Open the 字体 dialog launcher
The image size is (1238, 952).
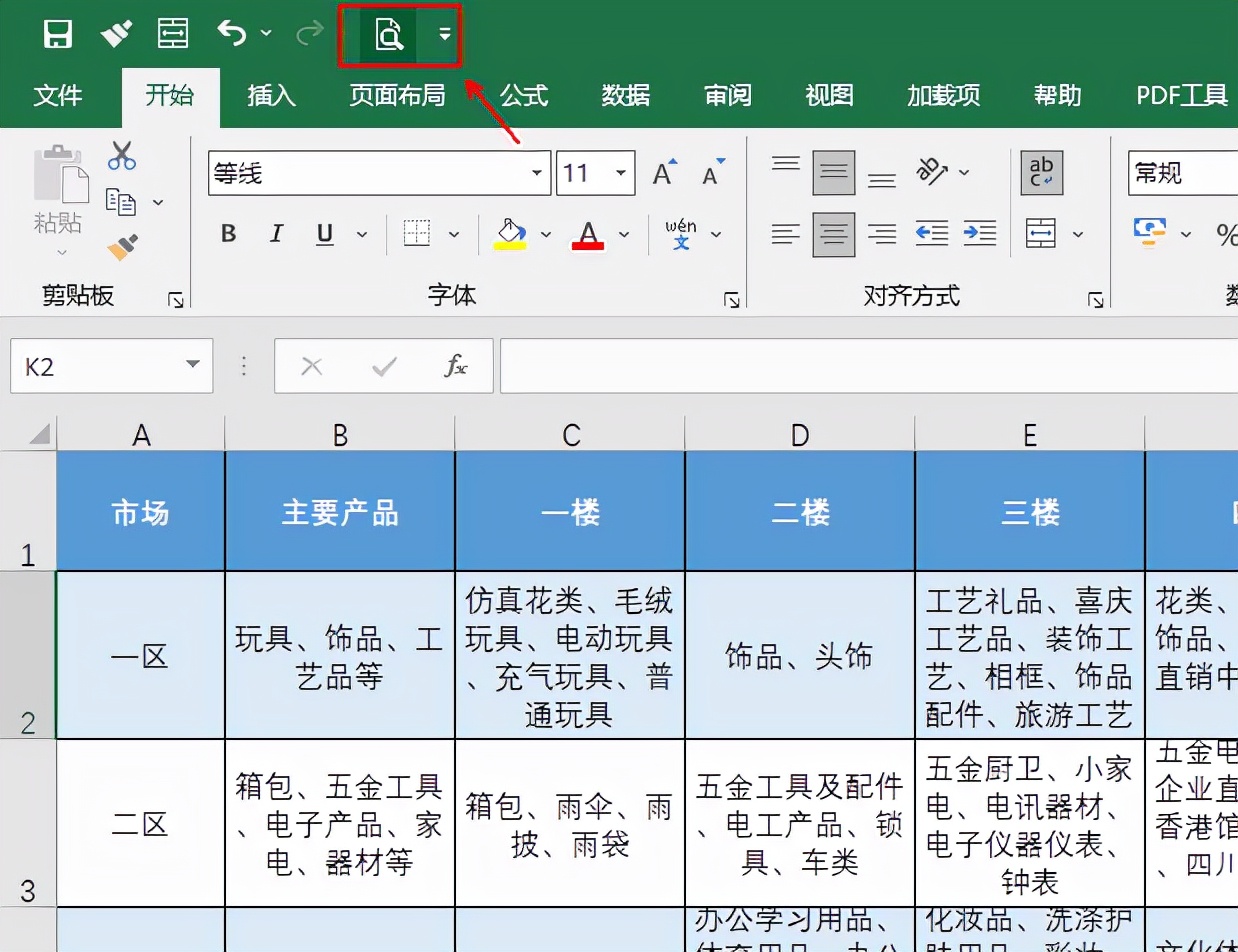click(732, 300)
